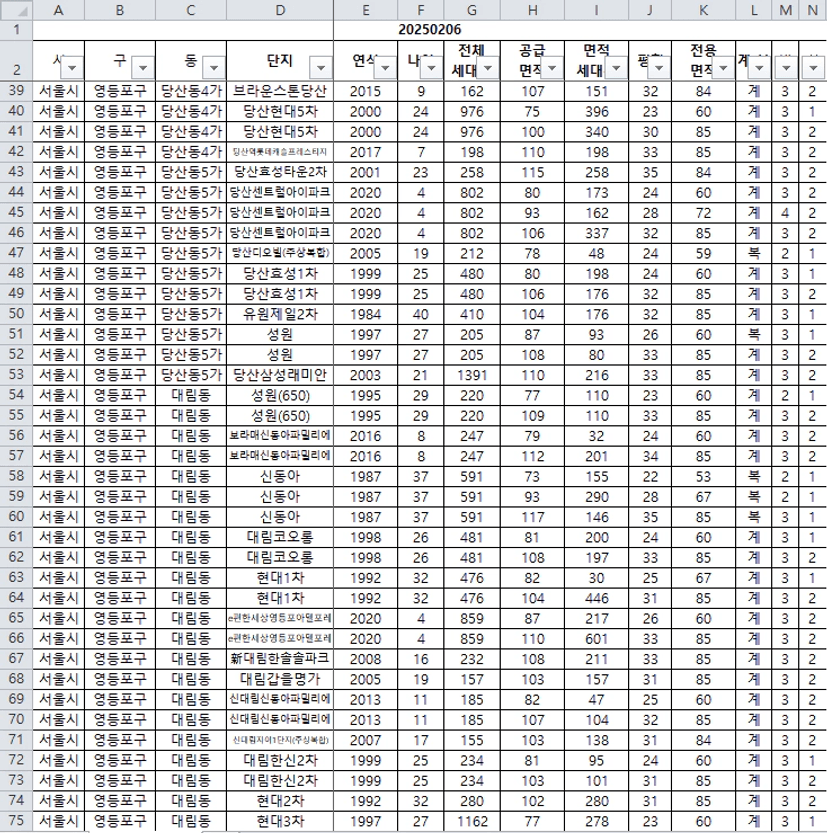Click the year cell 2001
The height and width of the screenshot is (833, 827).
(x=365, y=172)
